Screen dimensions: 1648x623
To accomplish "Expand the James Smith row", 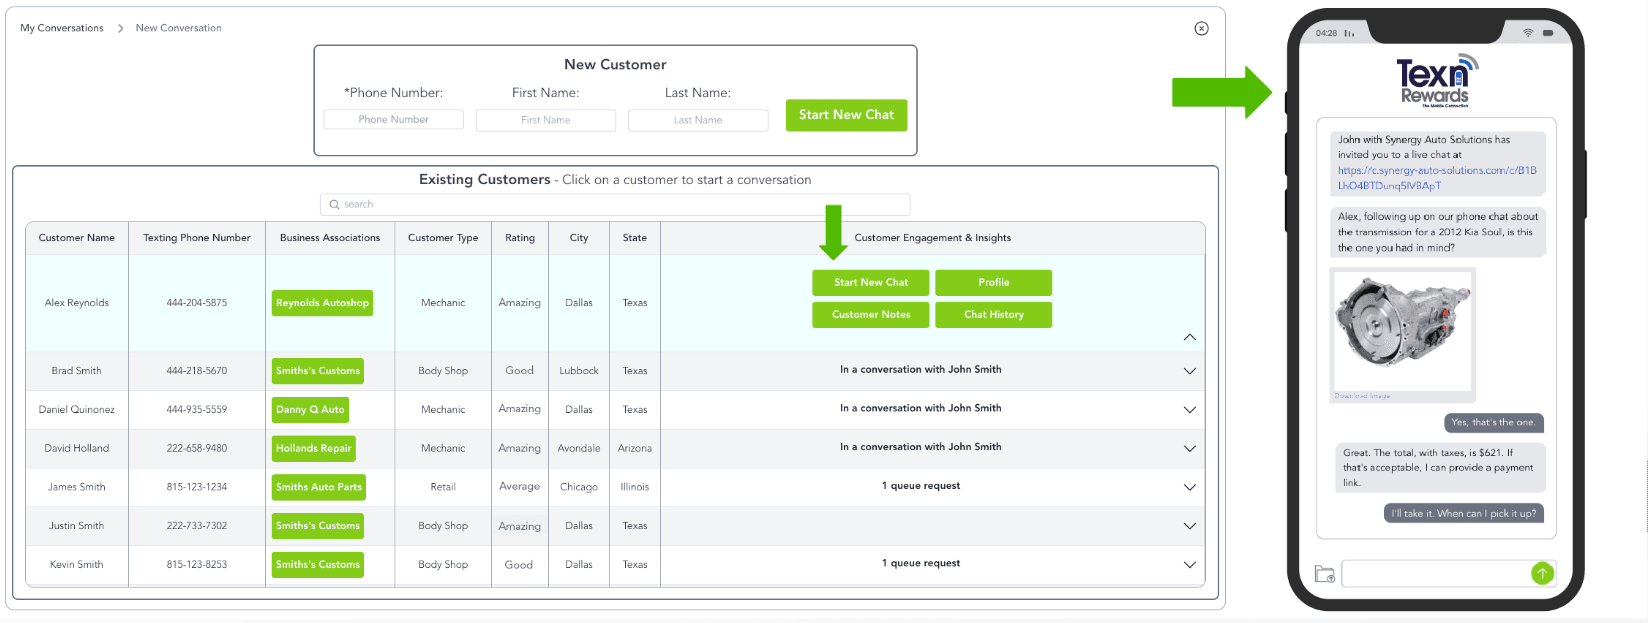I will click(x=1190, y=488).
